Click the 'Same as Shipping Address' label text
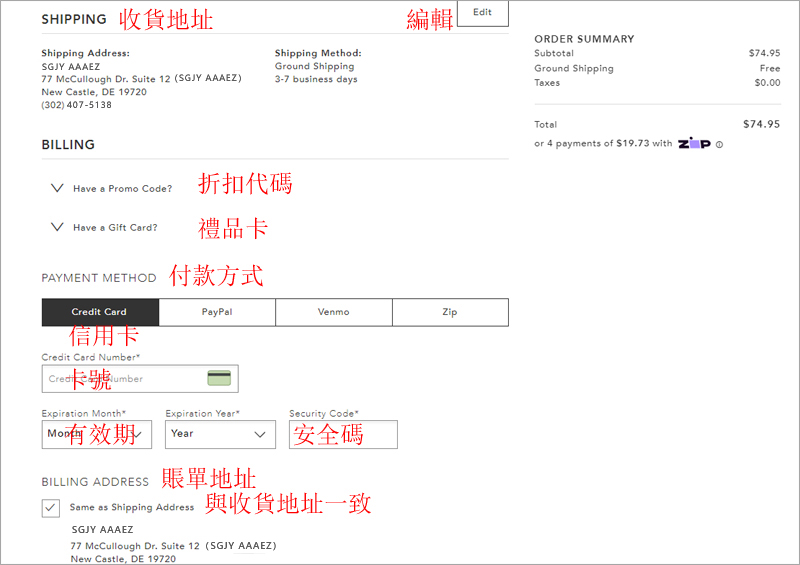Image resolution: width=800 pixels, height=565 pixels. coord(131,507)
